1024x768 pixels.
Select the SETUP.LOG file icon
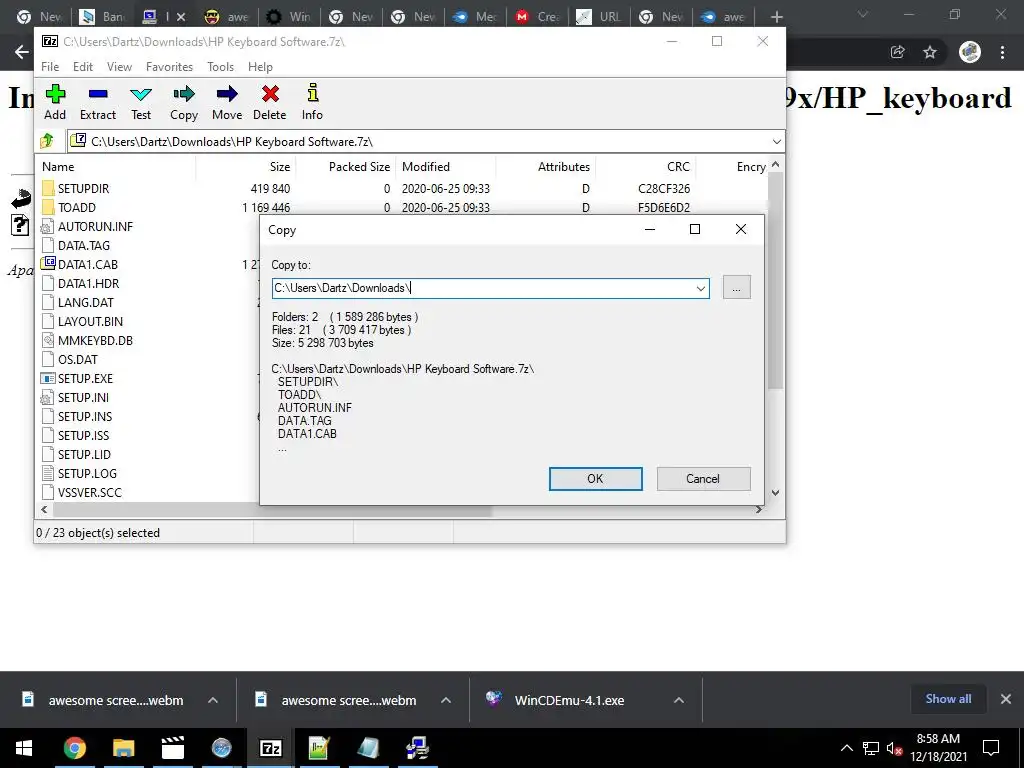pos(48,473)
